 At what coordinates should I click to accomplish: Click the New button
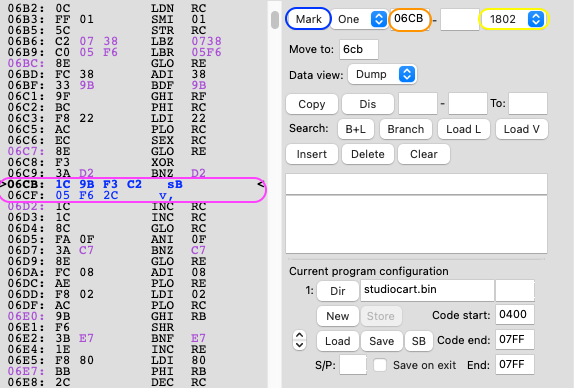point(338,316)
